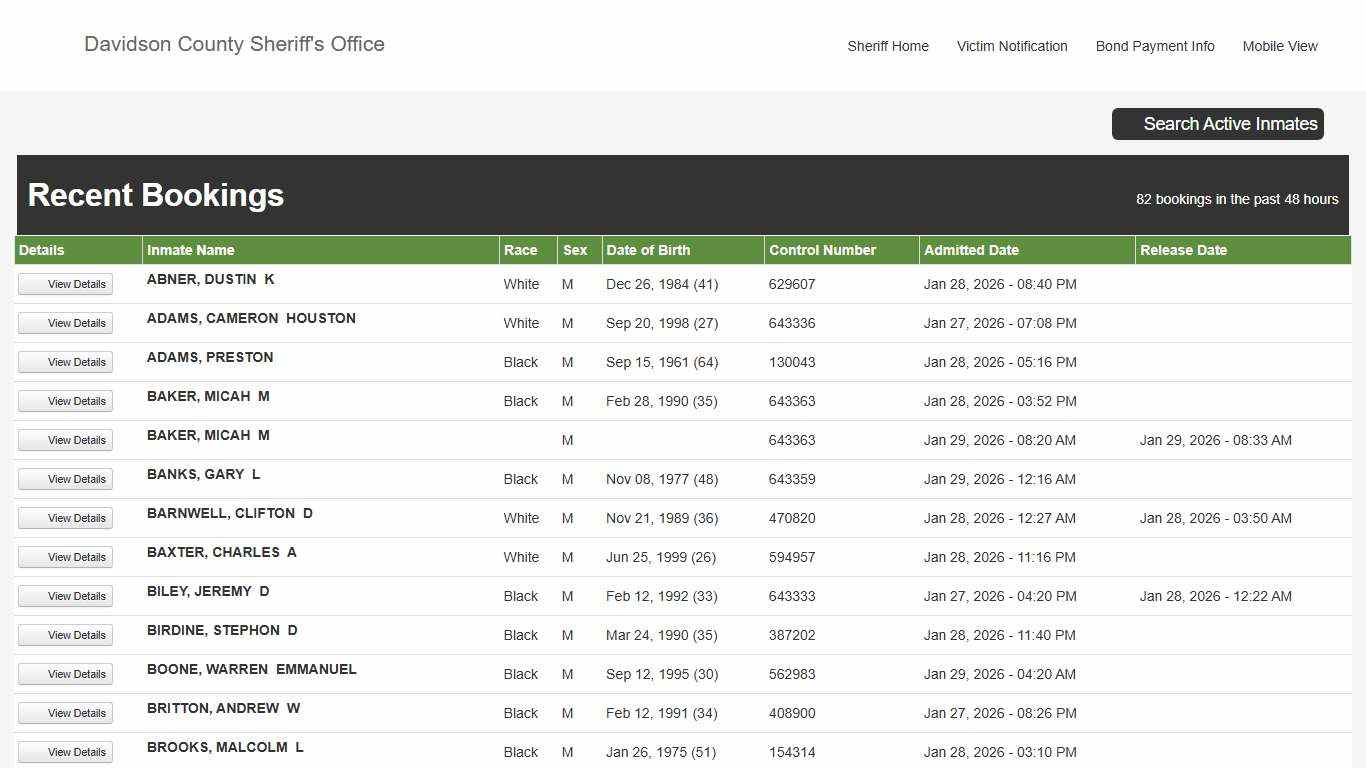Click the Davidson County Sheriff's Office title
The width and height of the screenshot is (1366, 768).
(234, 44)
